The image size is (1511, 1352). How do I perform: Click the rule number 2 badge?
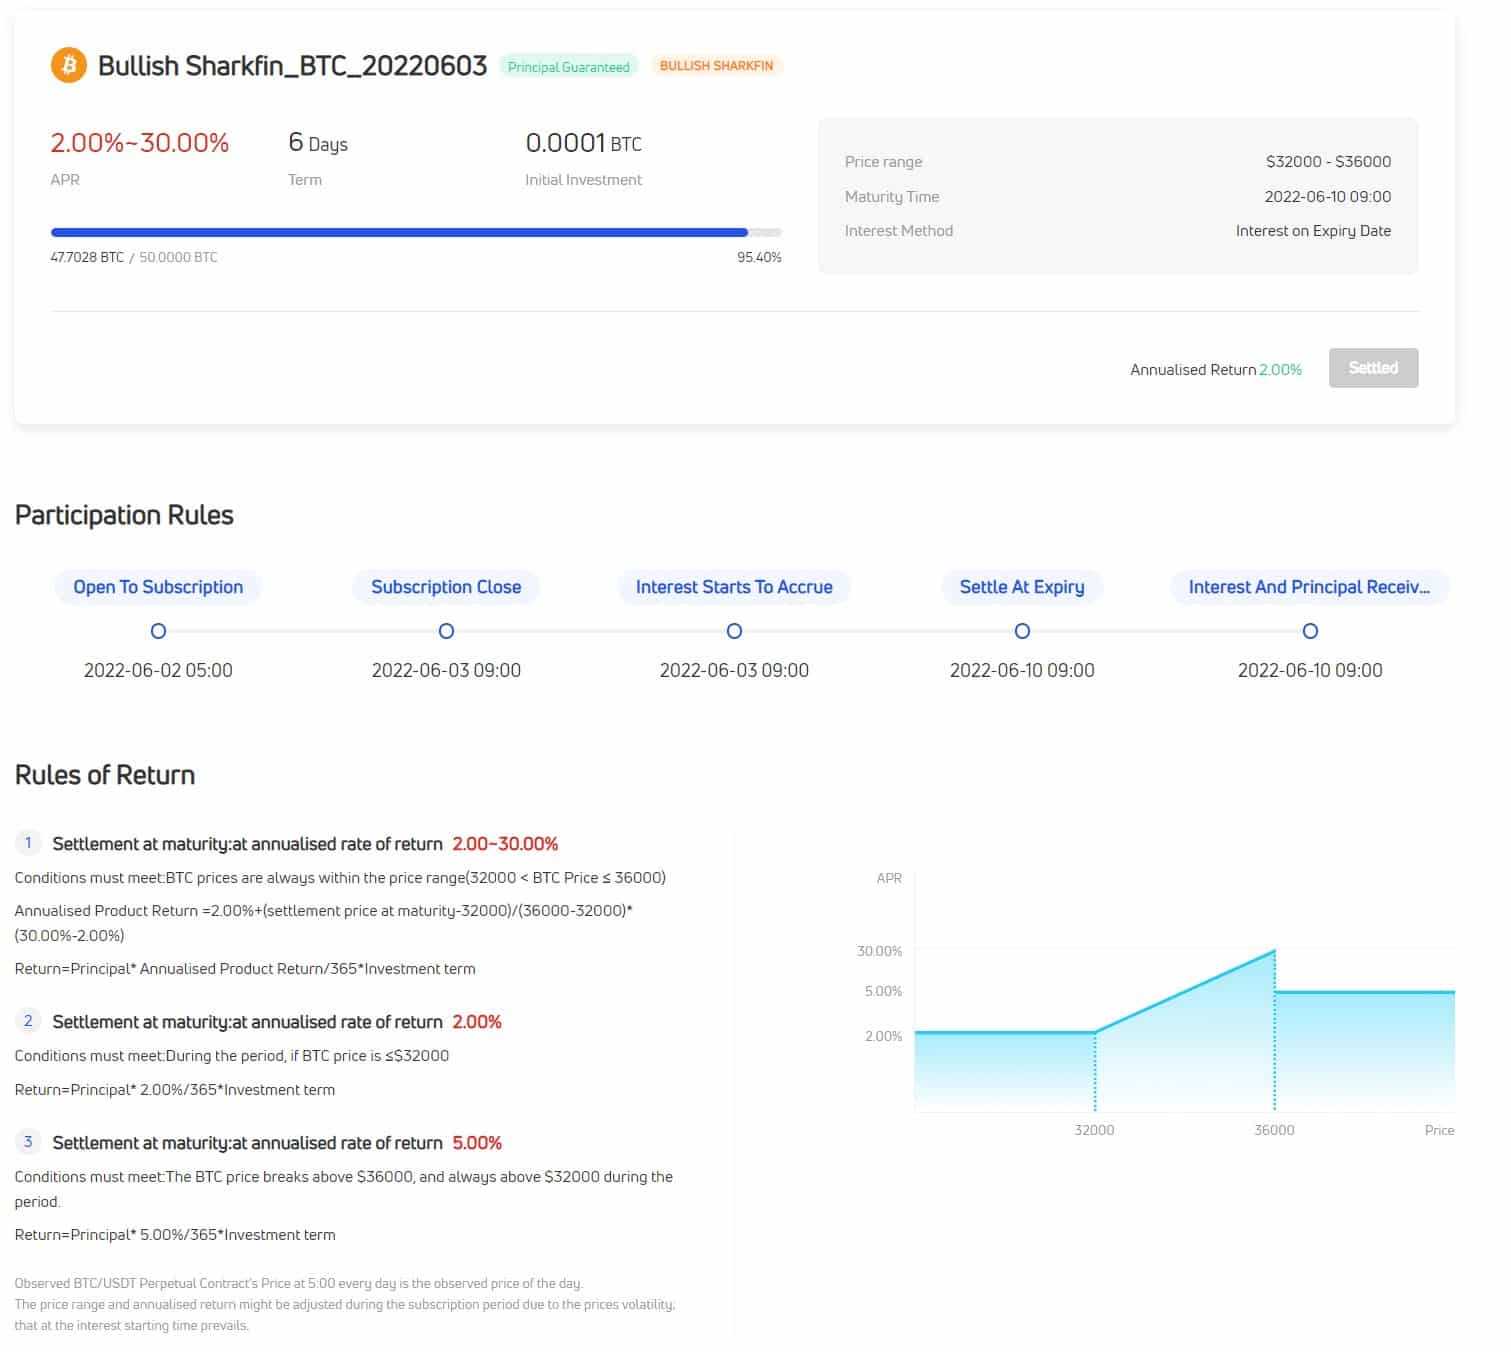click(28, 1021)
